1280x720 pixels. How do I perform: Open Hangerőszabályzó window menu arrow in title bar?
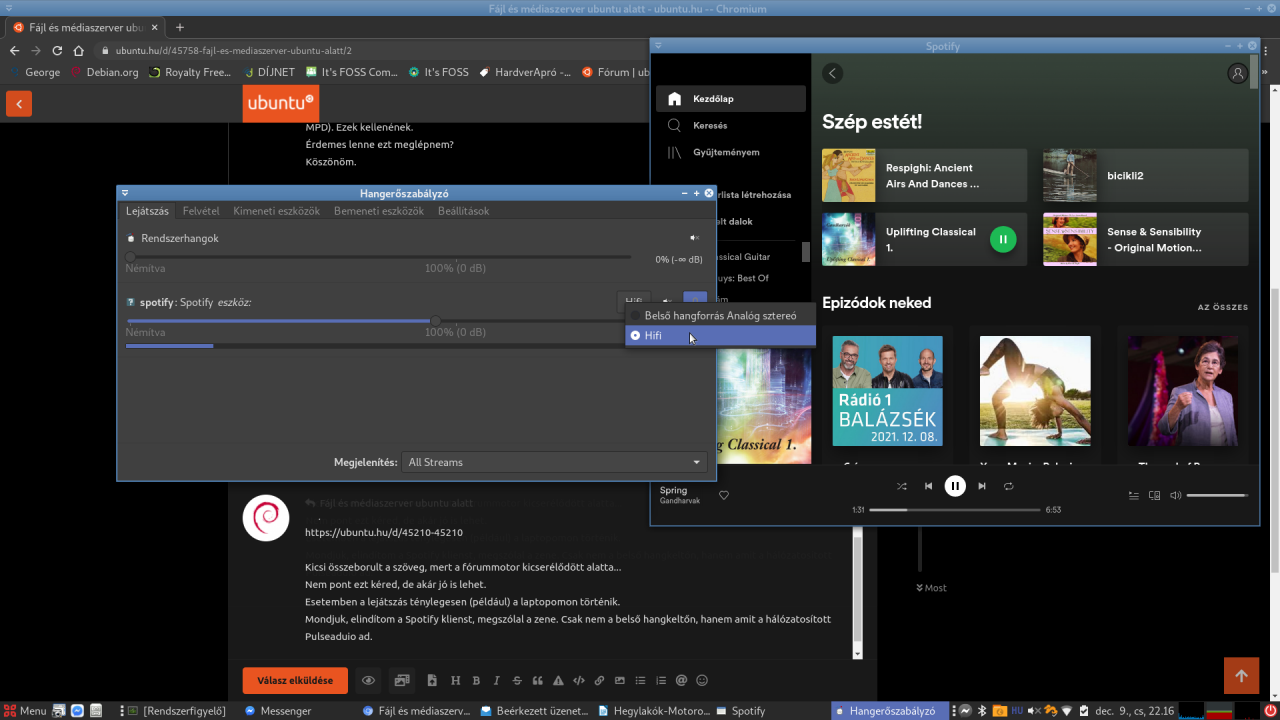click(124, 193)
